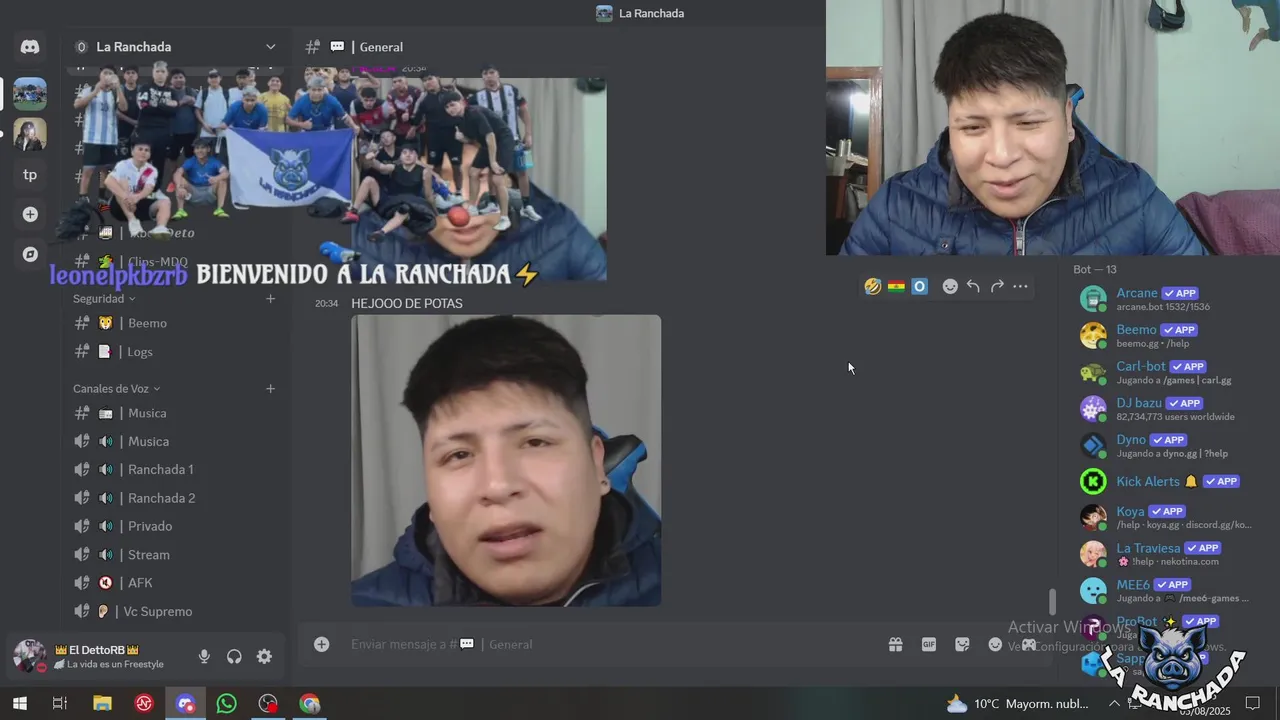Screen dimensions: 1280x720
Task: Add channel to Seguridad category
Action: click(x=270, y=299)
